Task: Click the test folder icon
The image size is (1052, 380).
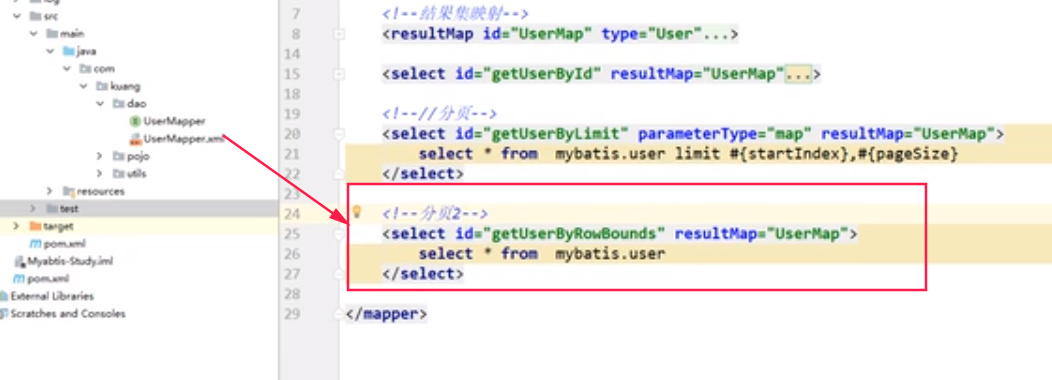Action: (x=52, y=209)
